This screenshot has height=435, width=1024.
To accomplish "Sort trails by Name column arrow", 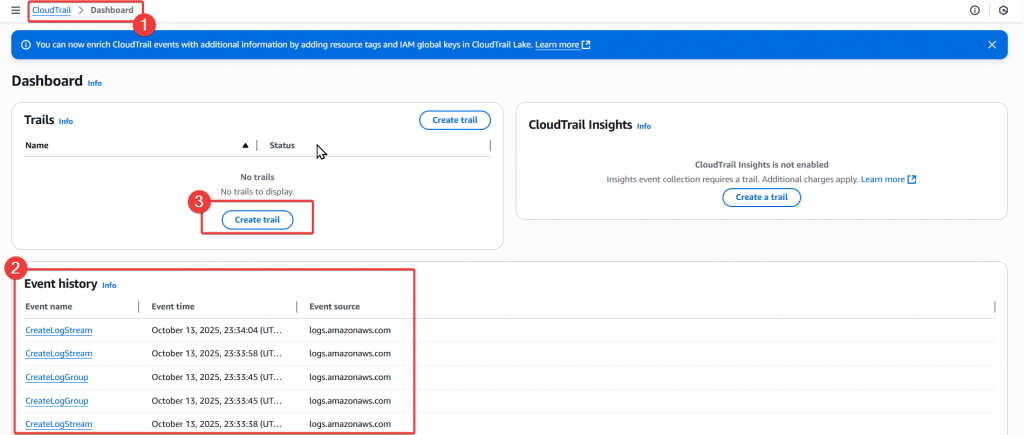I will click(246, 146).
